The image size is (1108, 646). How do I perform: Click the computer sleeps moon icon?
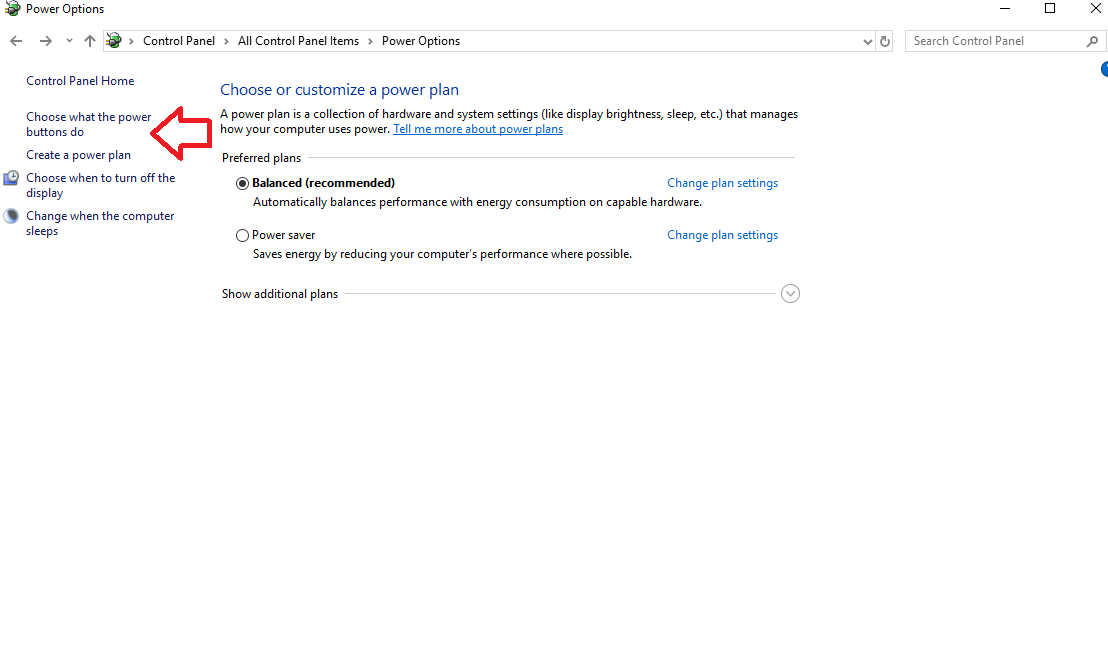[11, 216]
